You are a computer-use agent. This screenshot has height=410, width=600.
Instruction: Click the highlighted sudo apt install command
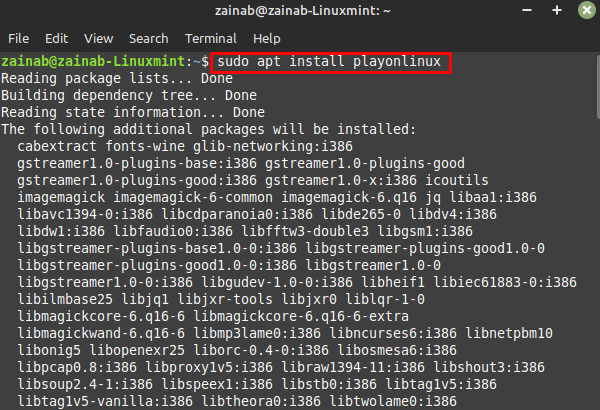[x=329, y=62]
